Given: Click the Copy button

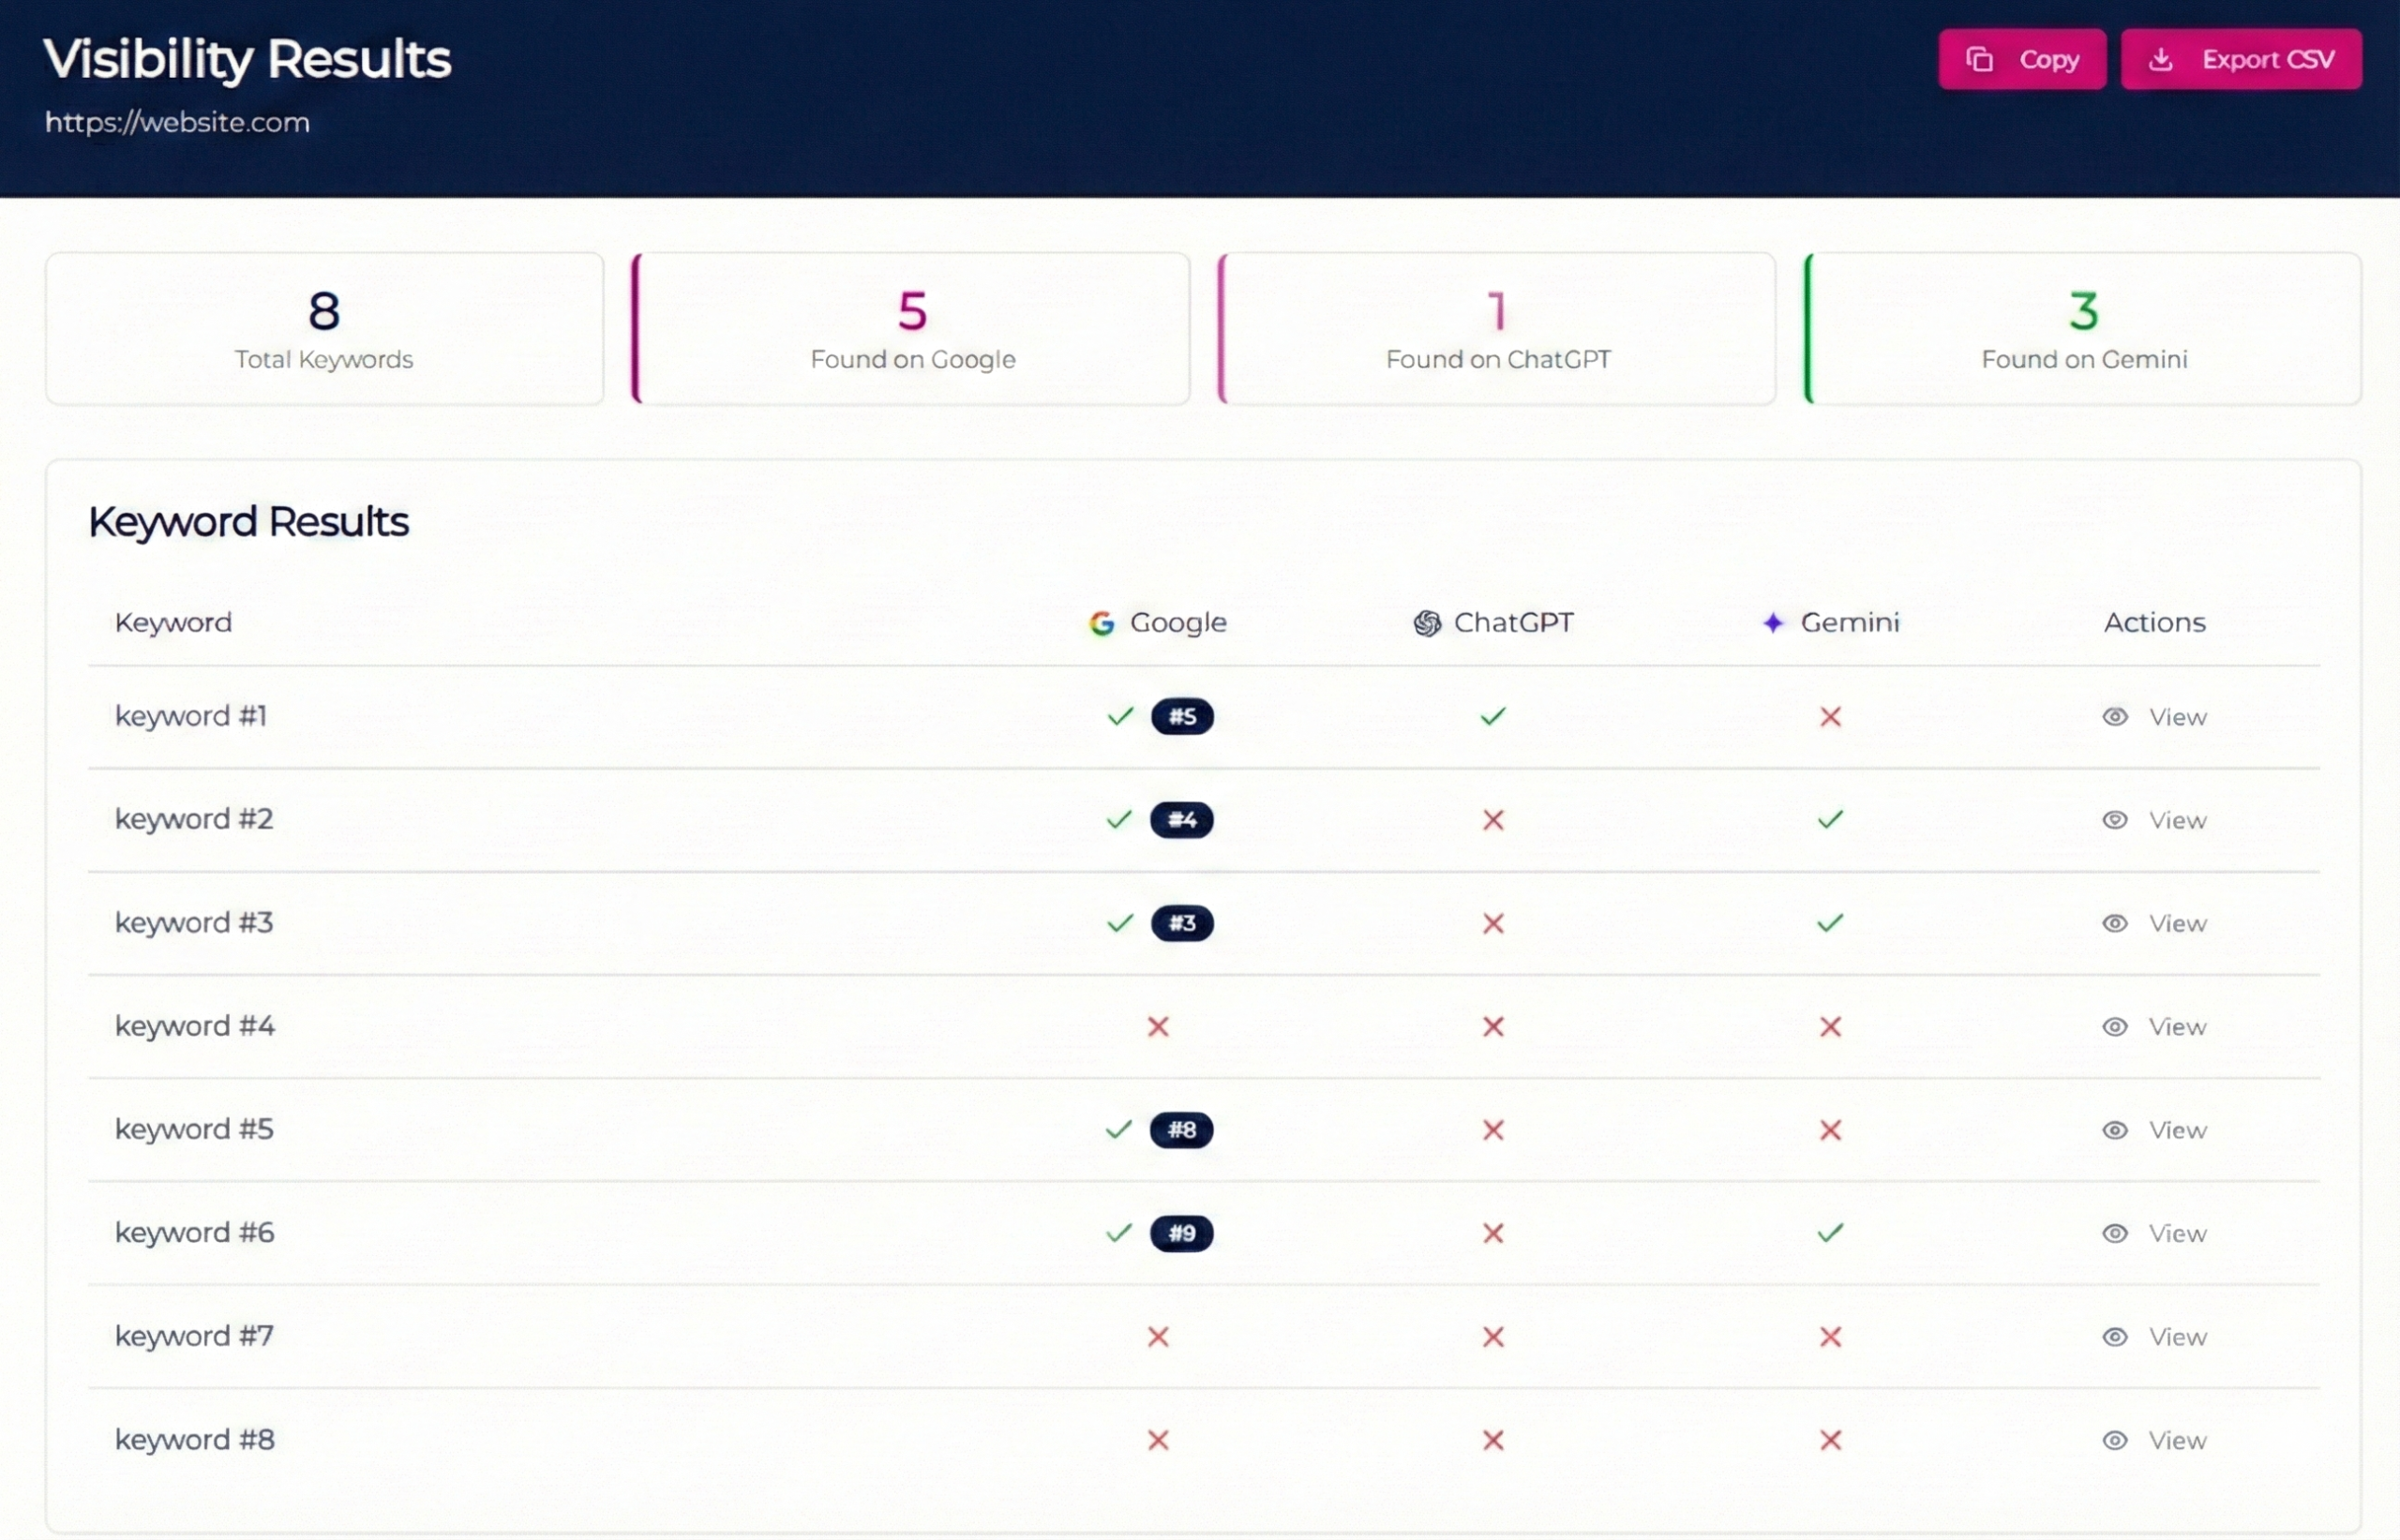Looking at the screenshot, I should 2021,58.
